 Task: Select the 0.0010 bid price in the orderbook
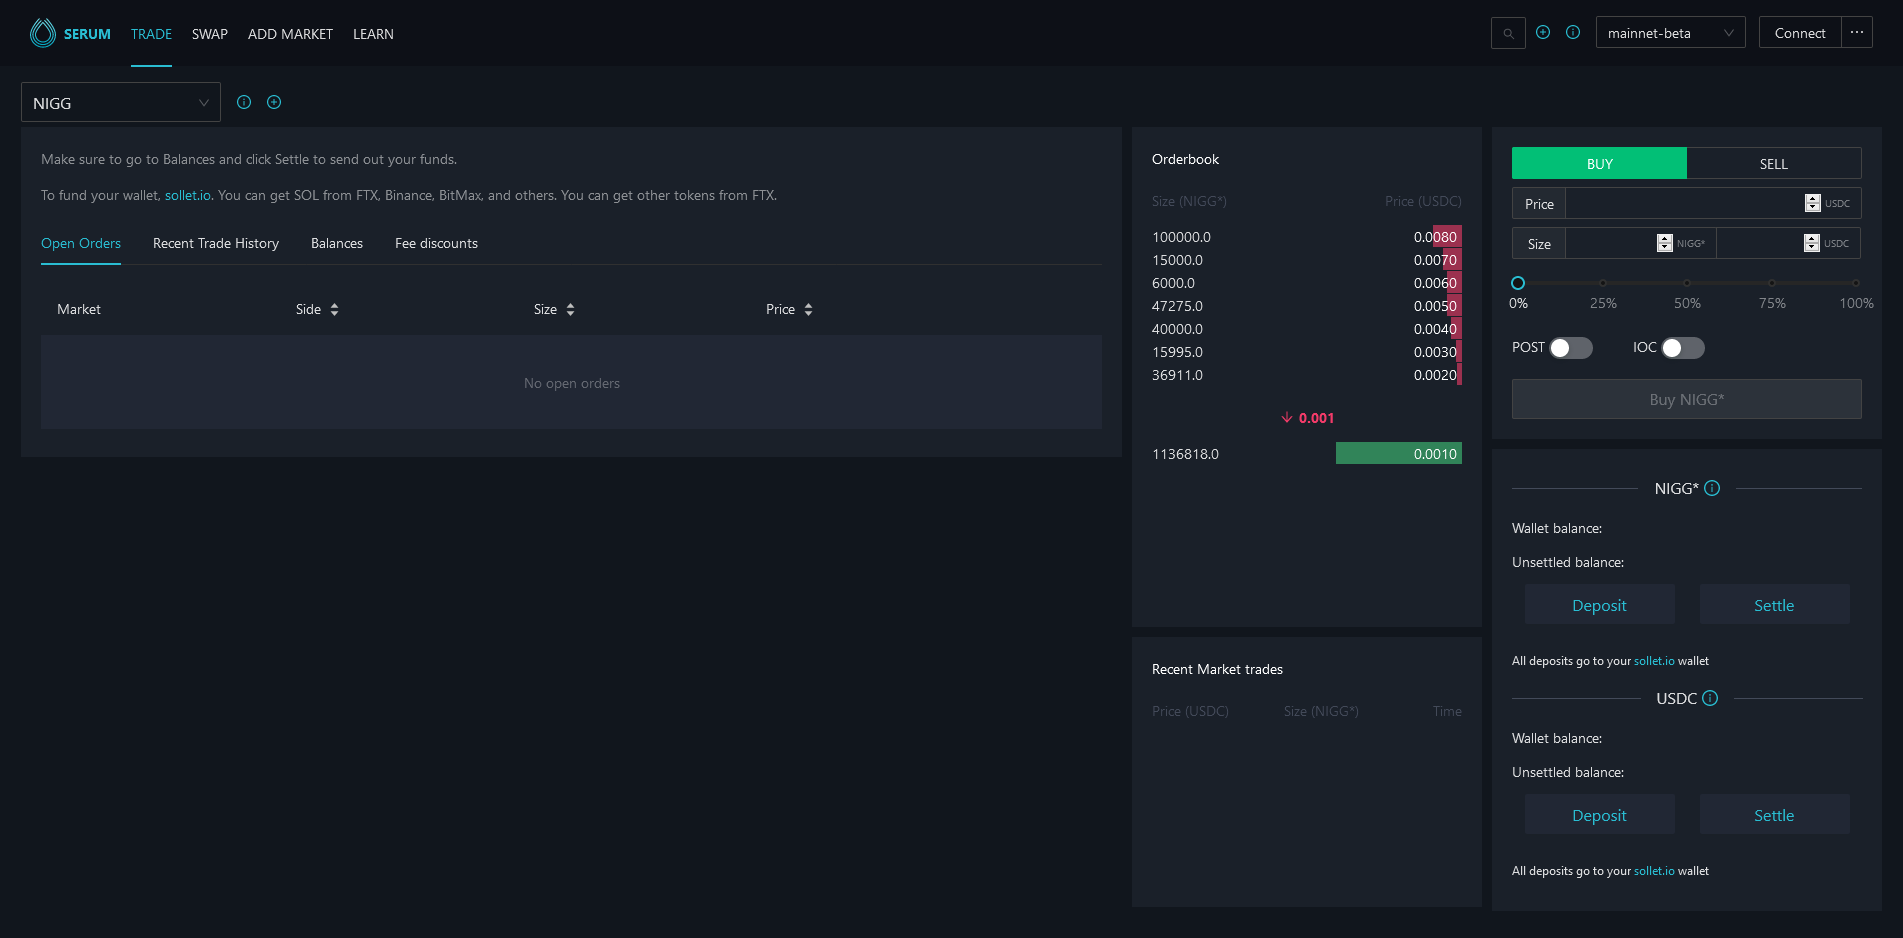click(x=1435, y=454)
